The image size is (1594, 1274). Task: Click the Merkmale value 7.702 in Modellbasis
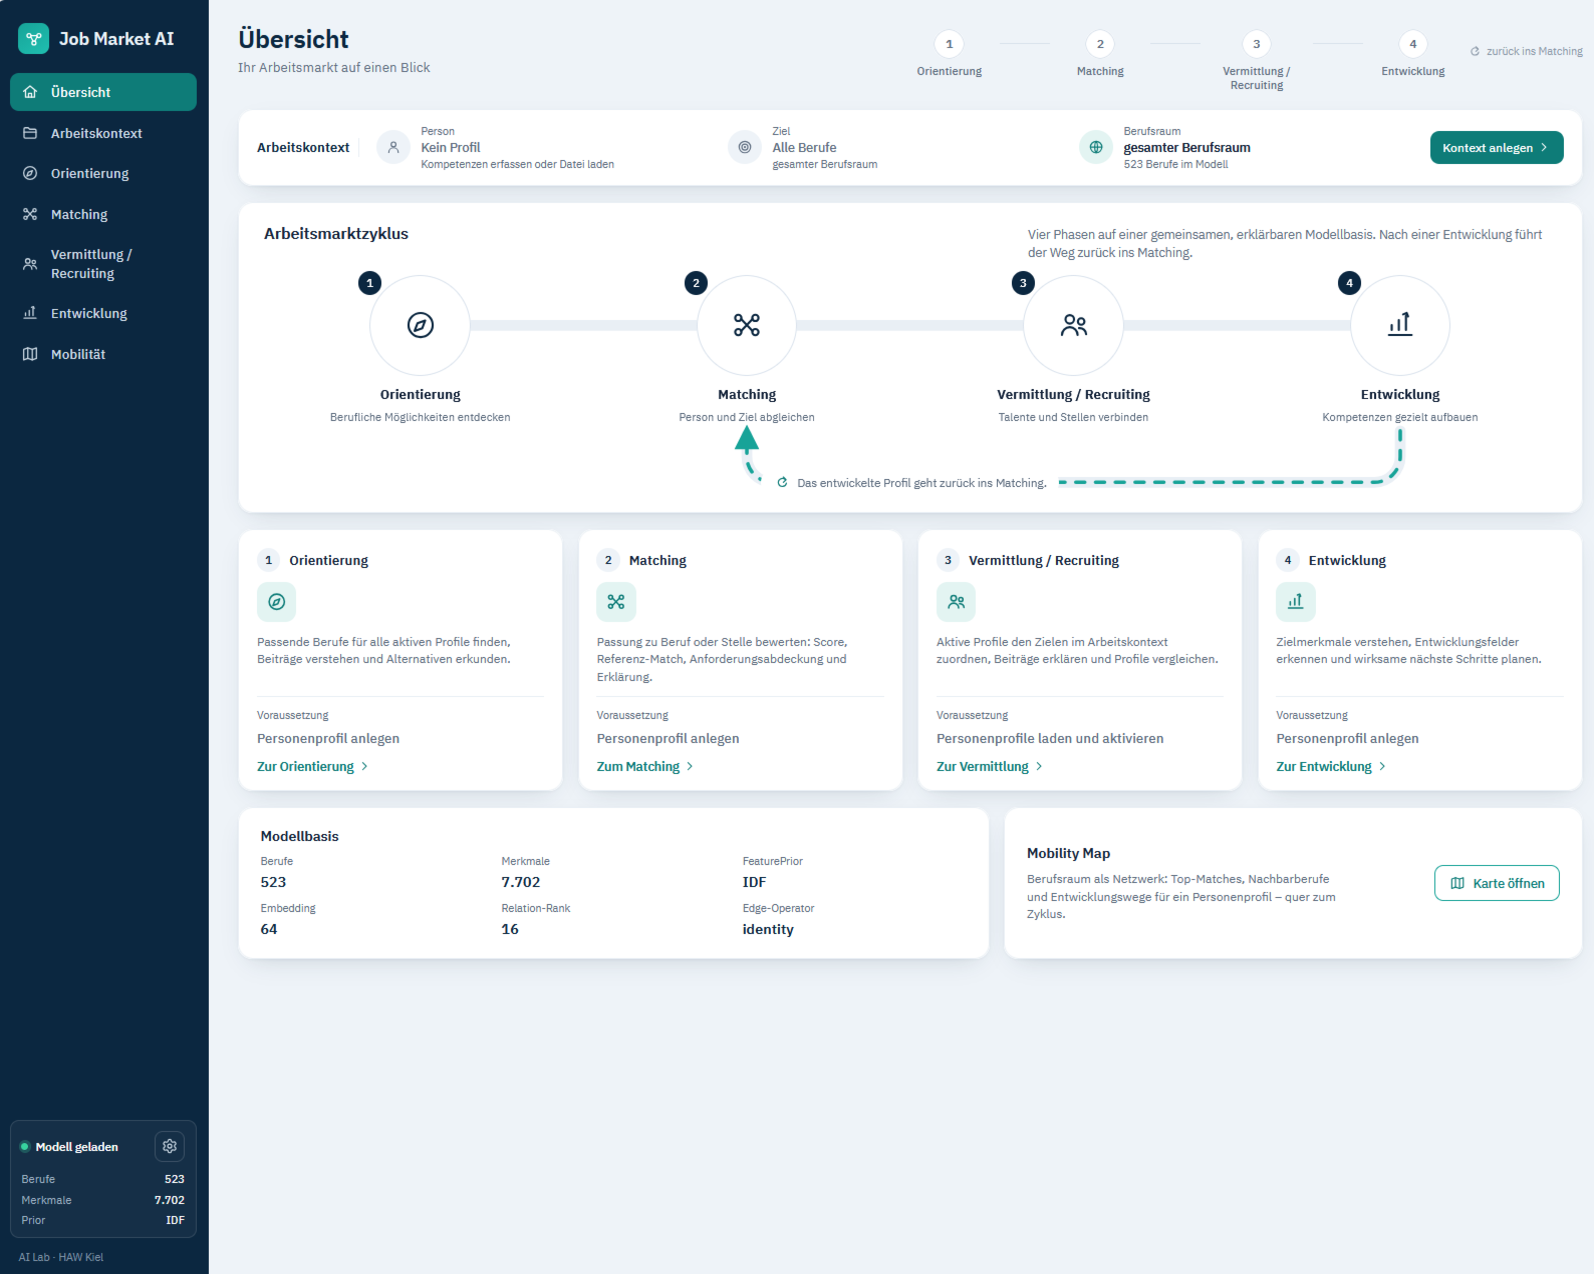click(x=521, y=882)
